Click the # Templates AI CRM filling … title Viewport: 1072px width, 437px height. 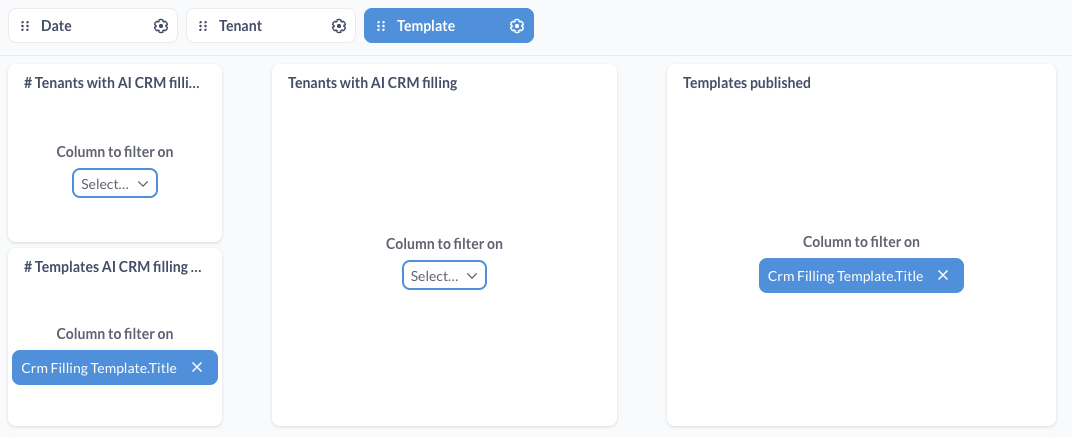(x=113, y=267)
